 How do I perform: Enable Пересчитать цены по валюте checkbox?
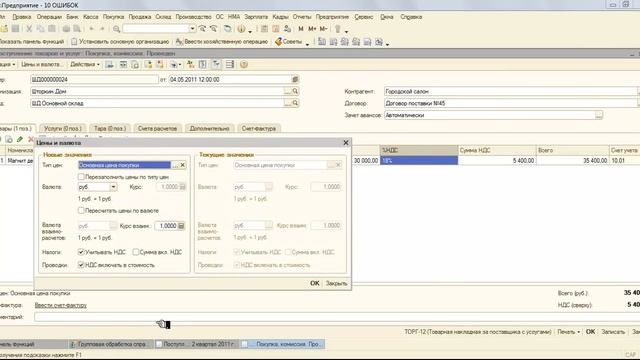tap(81, 211)
